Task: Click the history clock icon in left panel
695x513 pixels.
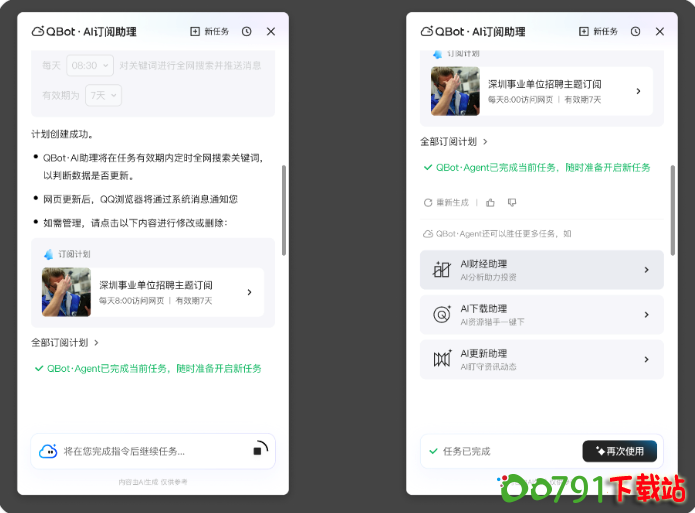Action: 247,32
